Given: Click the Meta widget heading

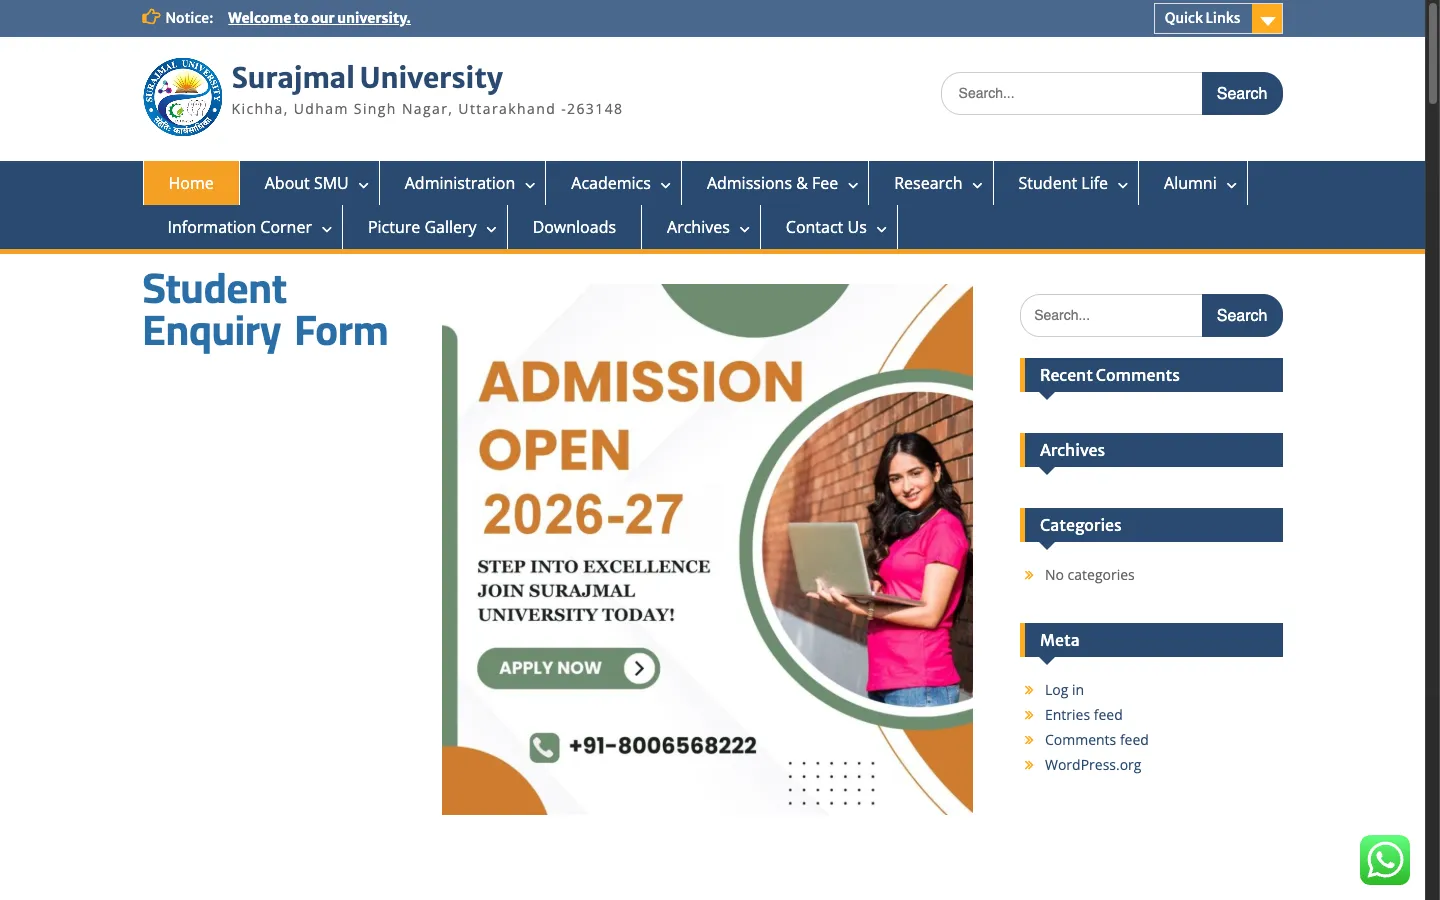Looking at the screenshot, I should tap(1151, 640).
